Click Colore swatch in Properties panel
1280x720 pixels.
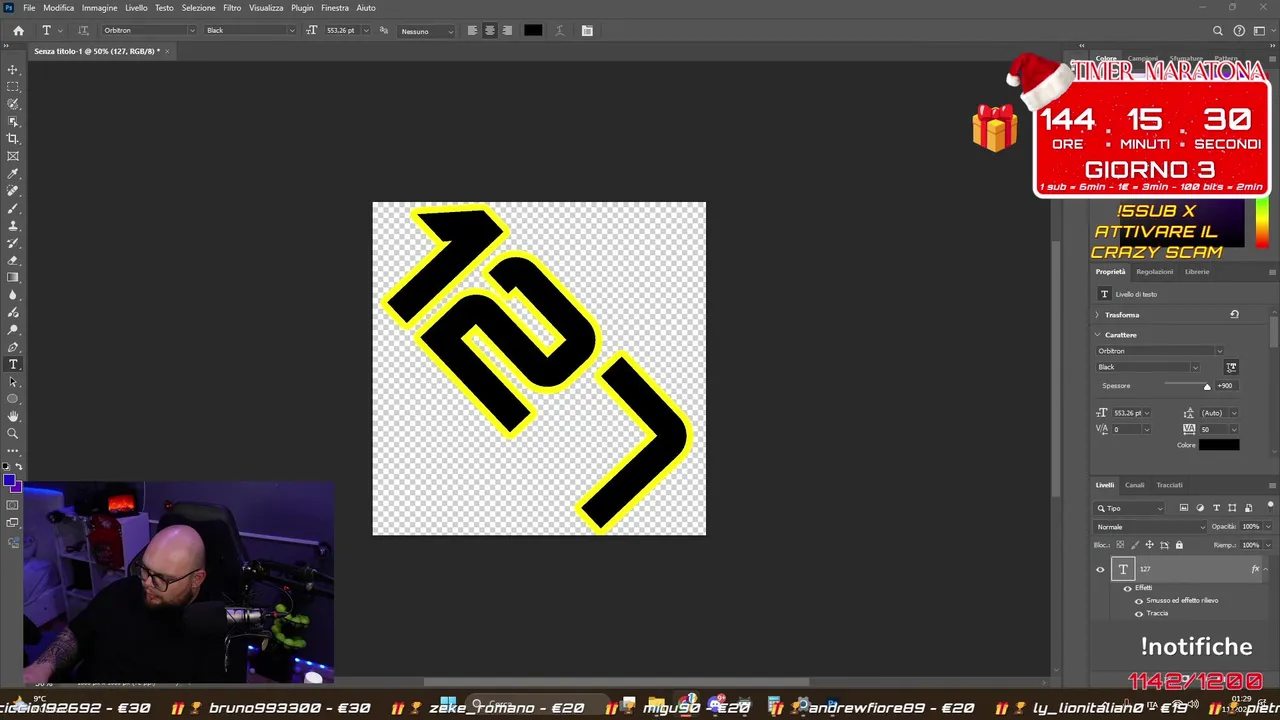tap(1219, 445)
